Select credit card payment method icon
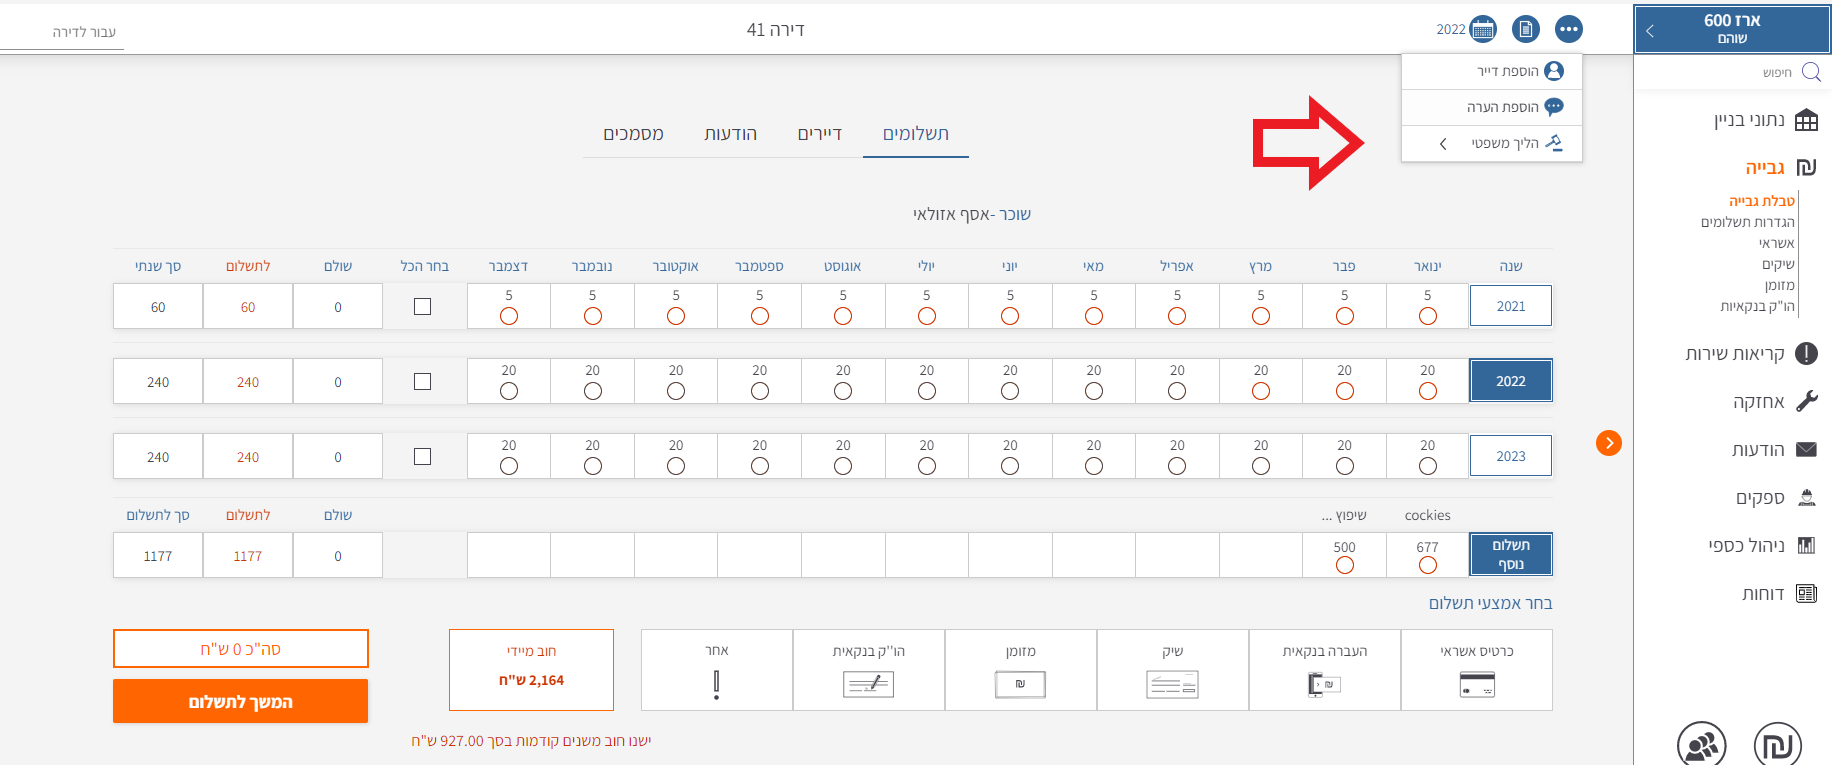The image size is (1832, 765). (1476, 685)
